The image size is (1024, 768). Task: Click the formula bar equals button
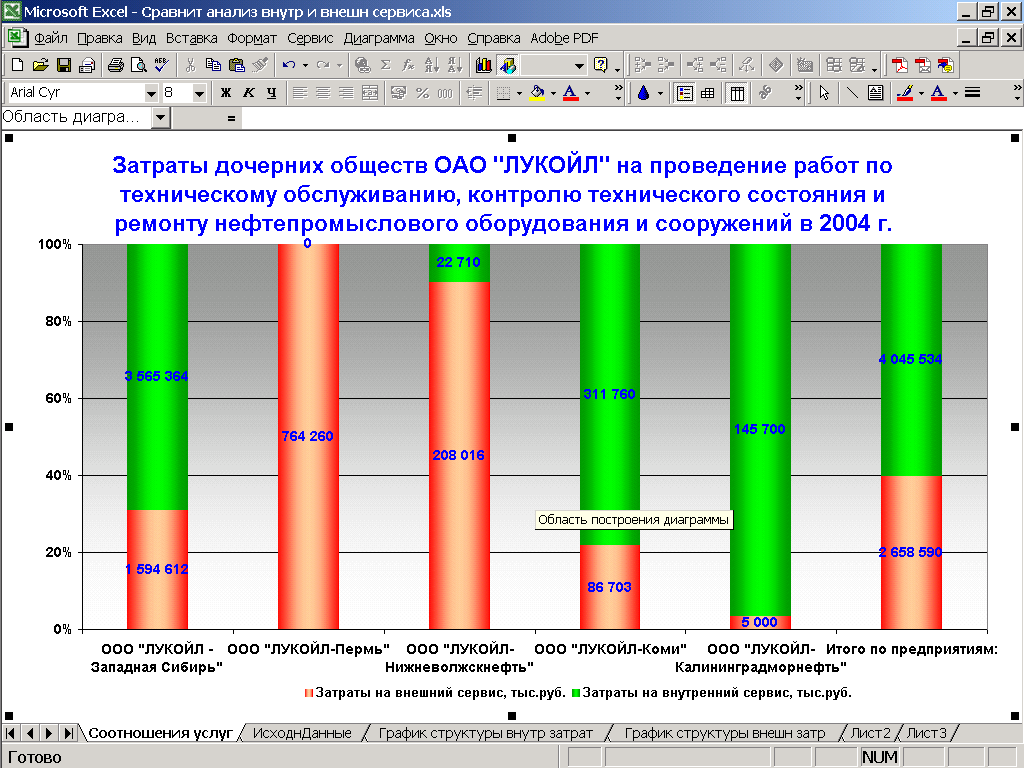coord(231,118)
